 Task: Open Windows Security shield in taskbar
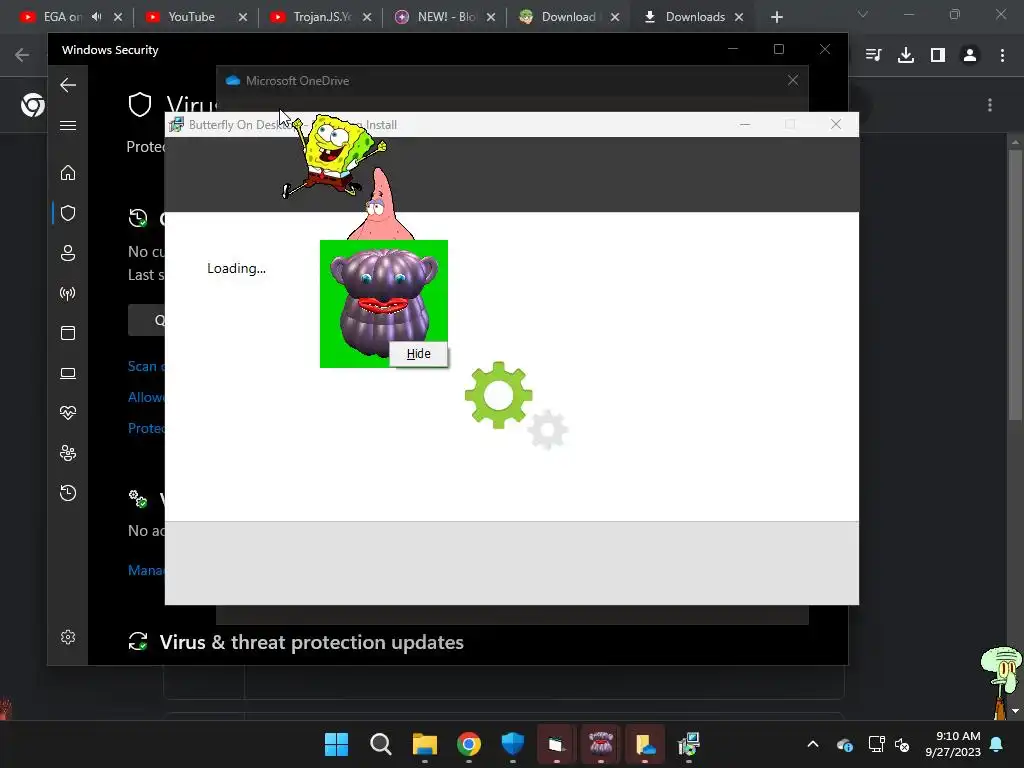513,744
